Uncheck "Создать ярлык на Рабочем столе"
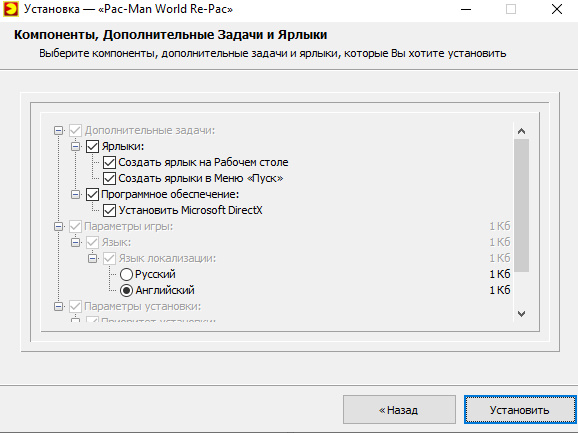The image size is (578, 433). tap(109, 163)
